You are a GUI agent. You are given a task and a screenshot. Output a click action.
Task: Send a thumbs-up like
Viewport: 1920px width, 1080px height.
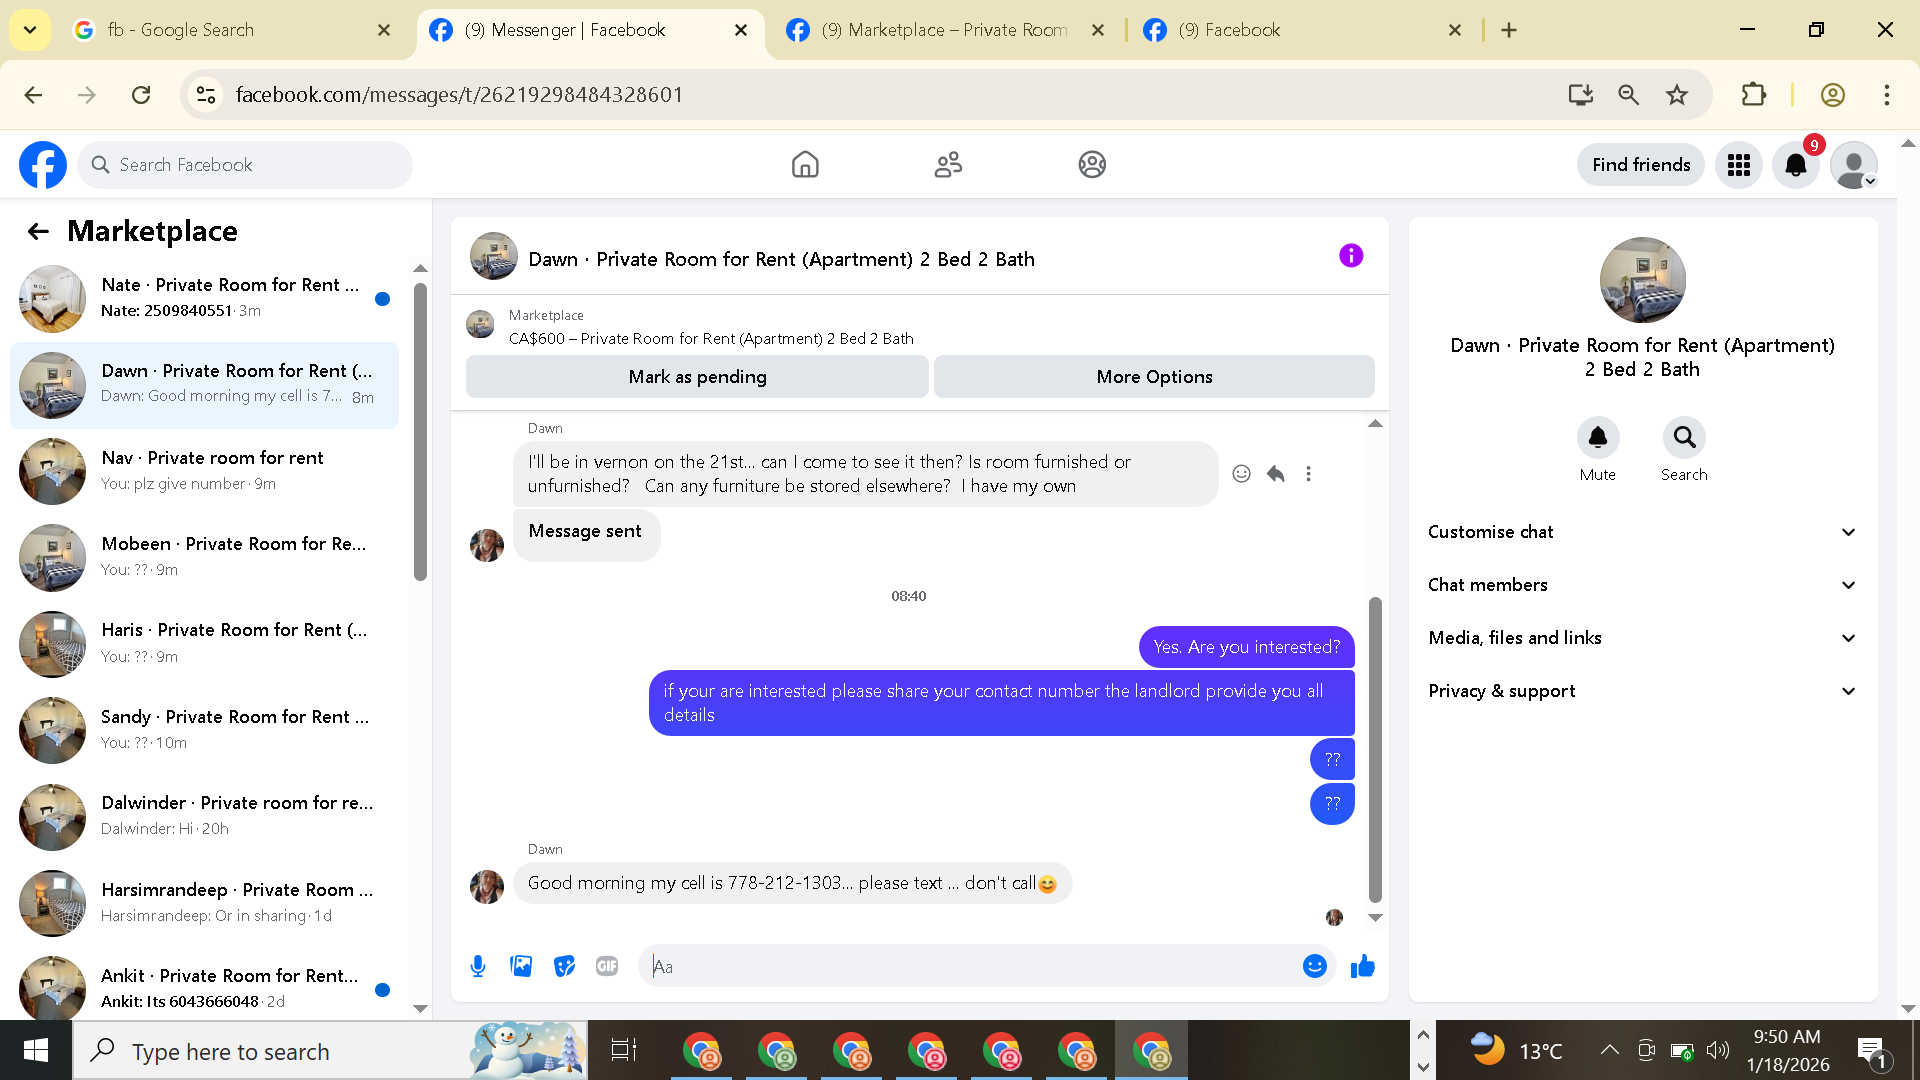[x=1362, y=966]
